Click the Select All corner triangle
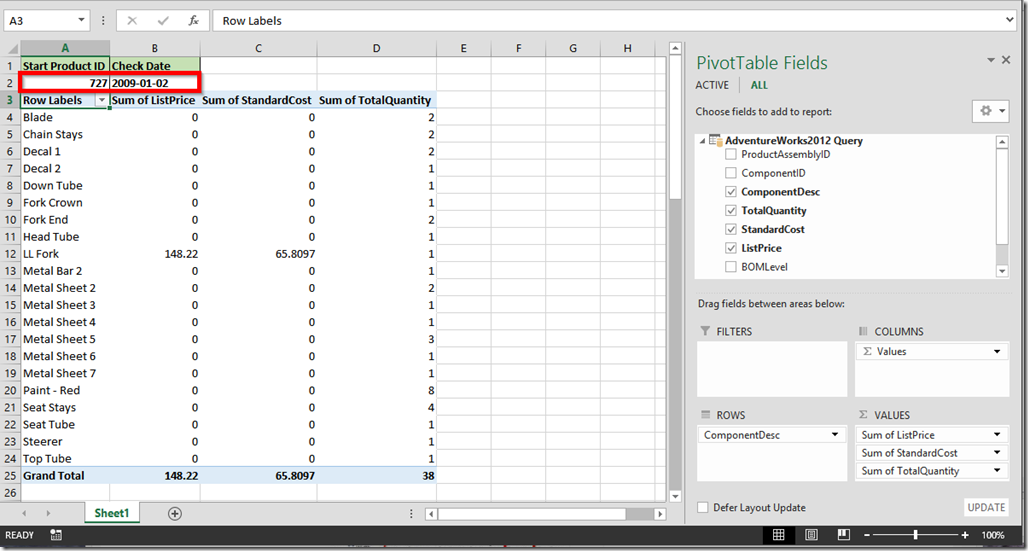Image resolution: width=1028 pixels, height=551 pixels. (12, 48)
